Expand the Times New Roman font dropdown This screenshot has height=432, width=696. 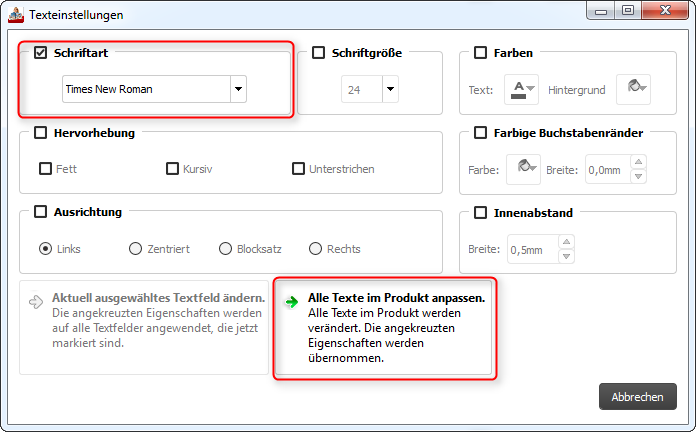238,89
